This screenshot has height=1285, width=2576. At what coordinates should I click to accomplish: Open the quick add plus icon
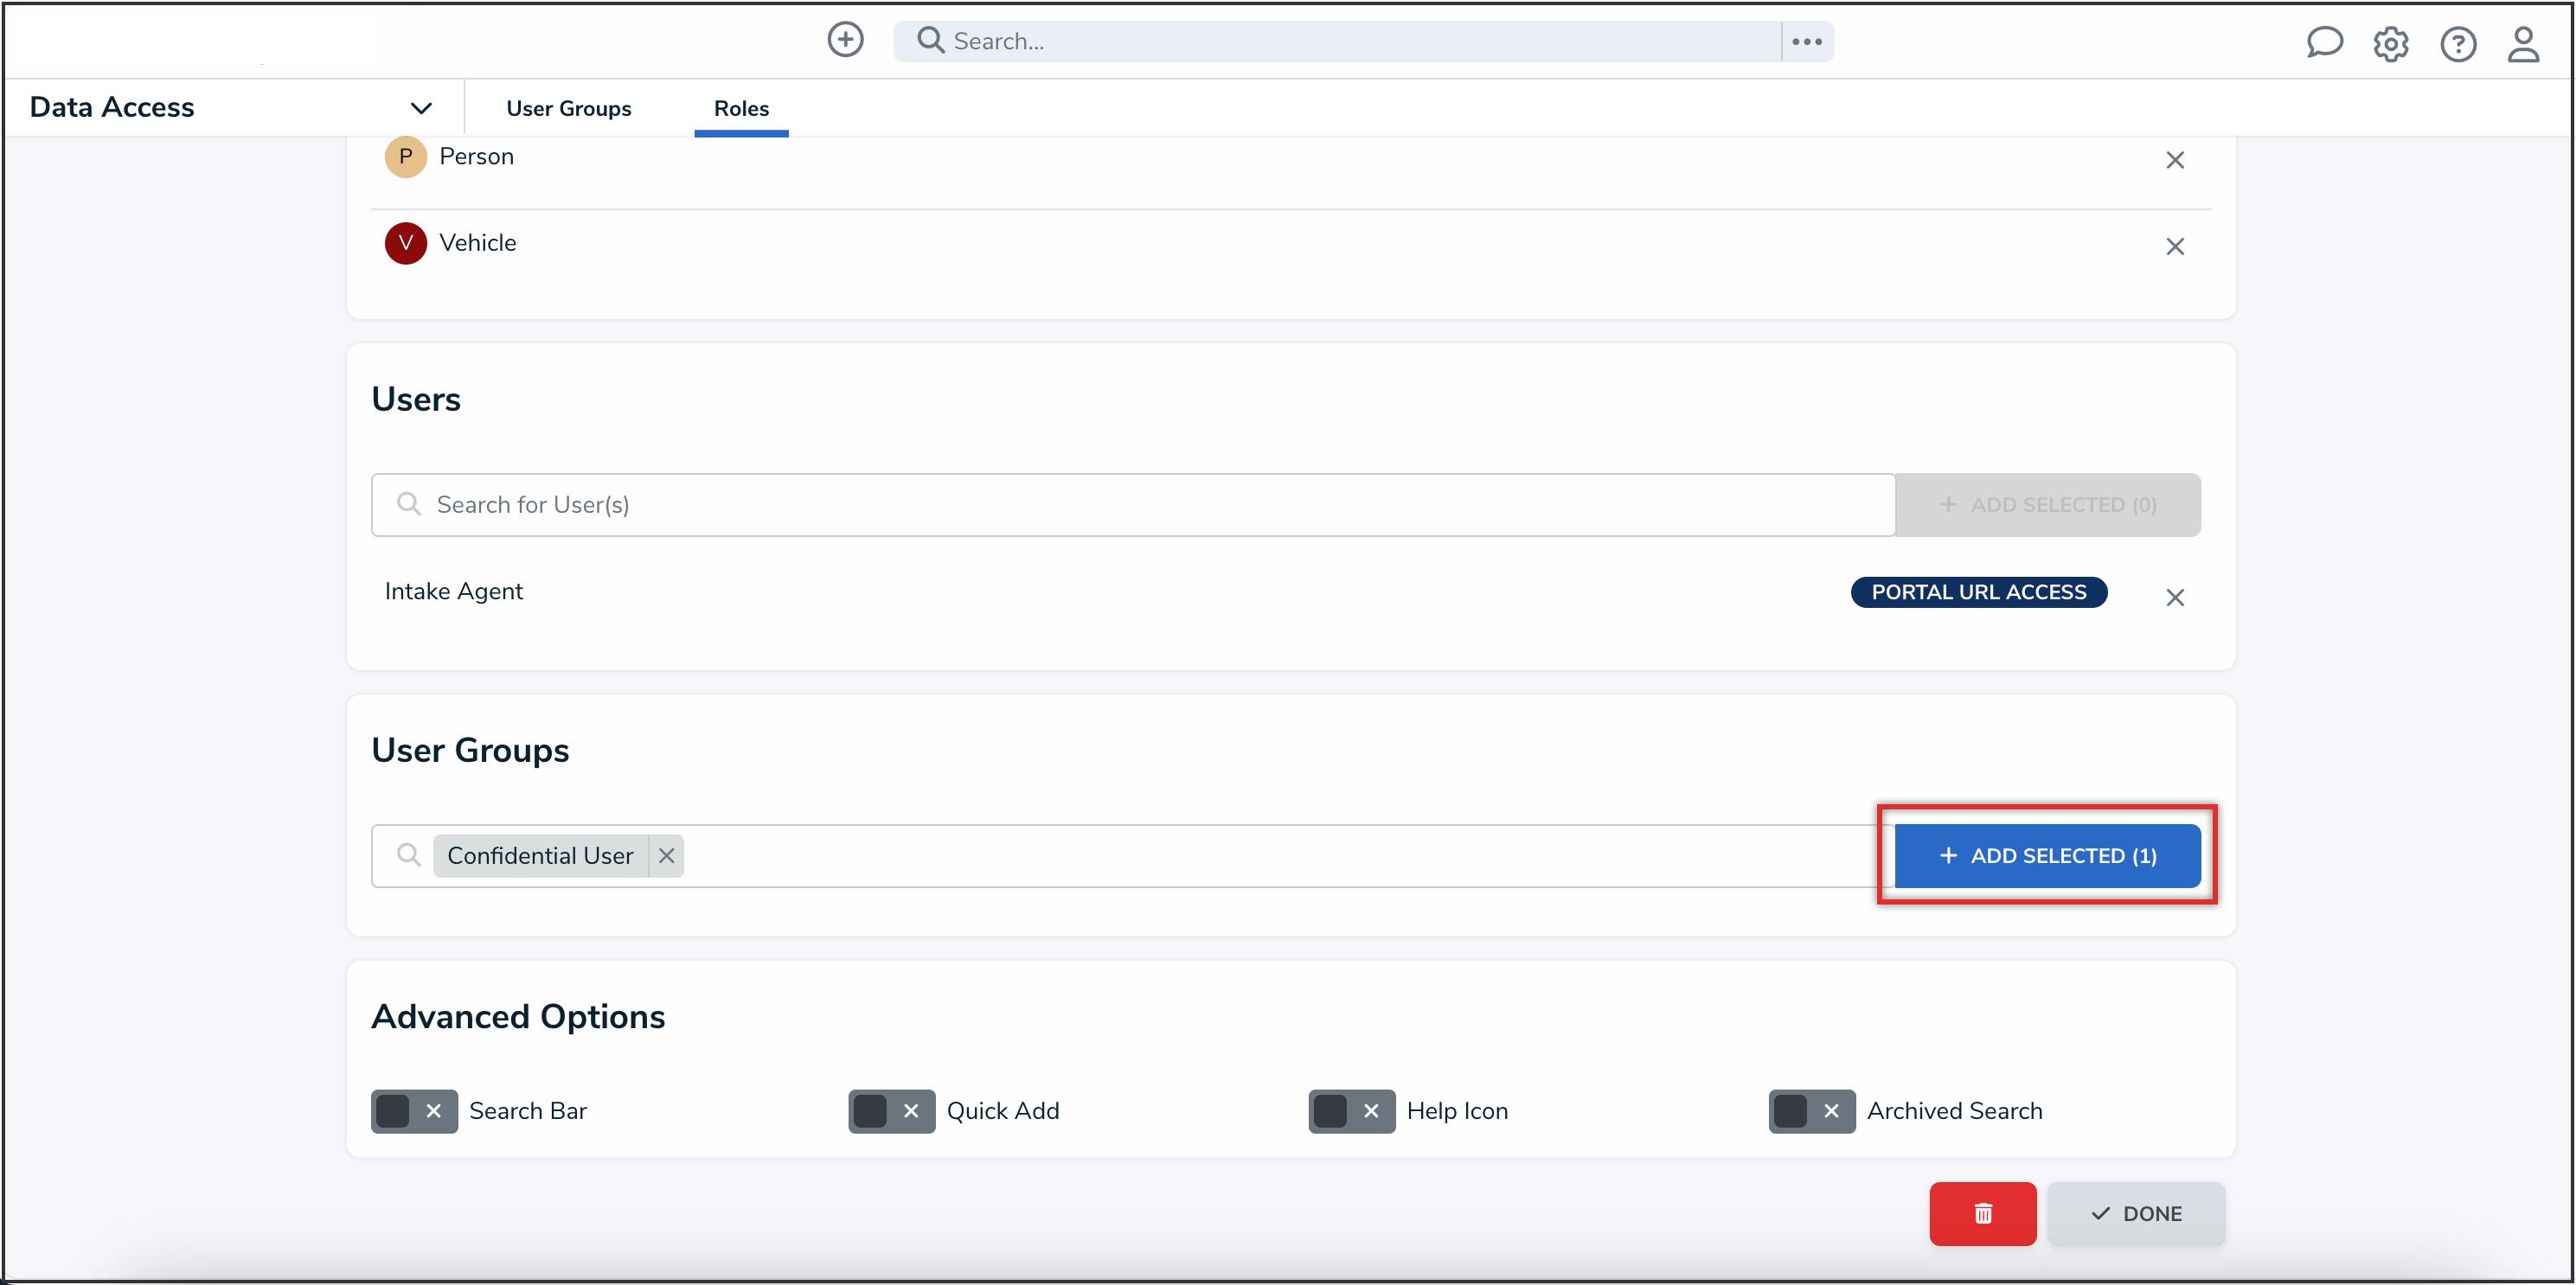(845, 40)
